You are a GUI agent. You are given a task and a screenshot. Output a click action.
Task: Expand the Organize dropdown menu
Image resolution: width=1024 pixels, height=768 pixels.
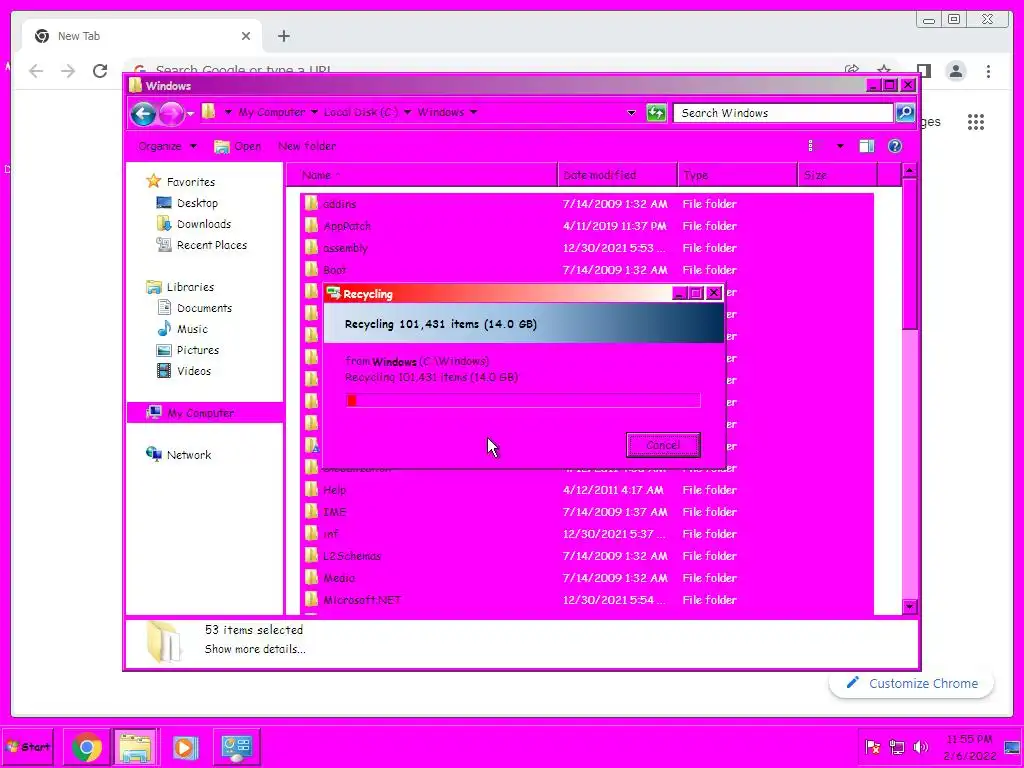click(167, 146)
